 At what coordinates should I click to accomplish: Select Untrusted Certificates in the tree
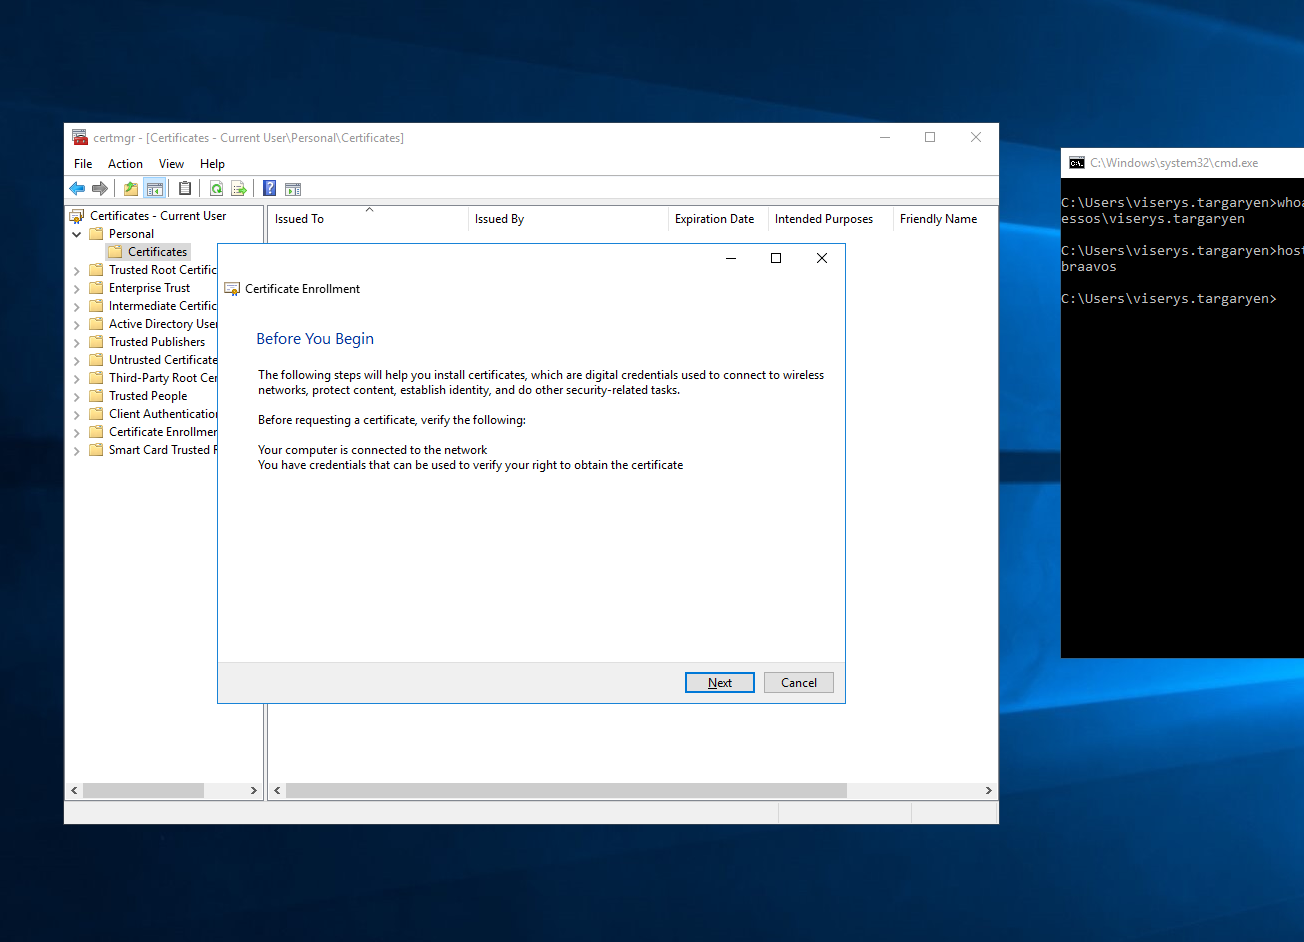click(x=163, y=359)
